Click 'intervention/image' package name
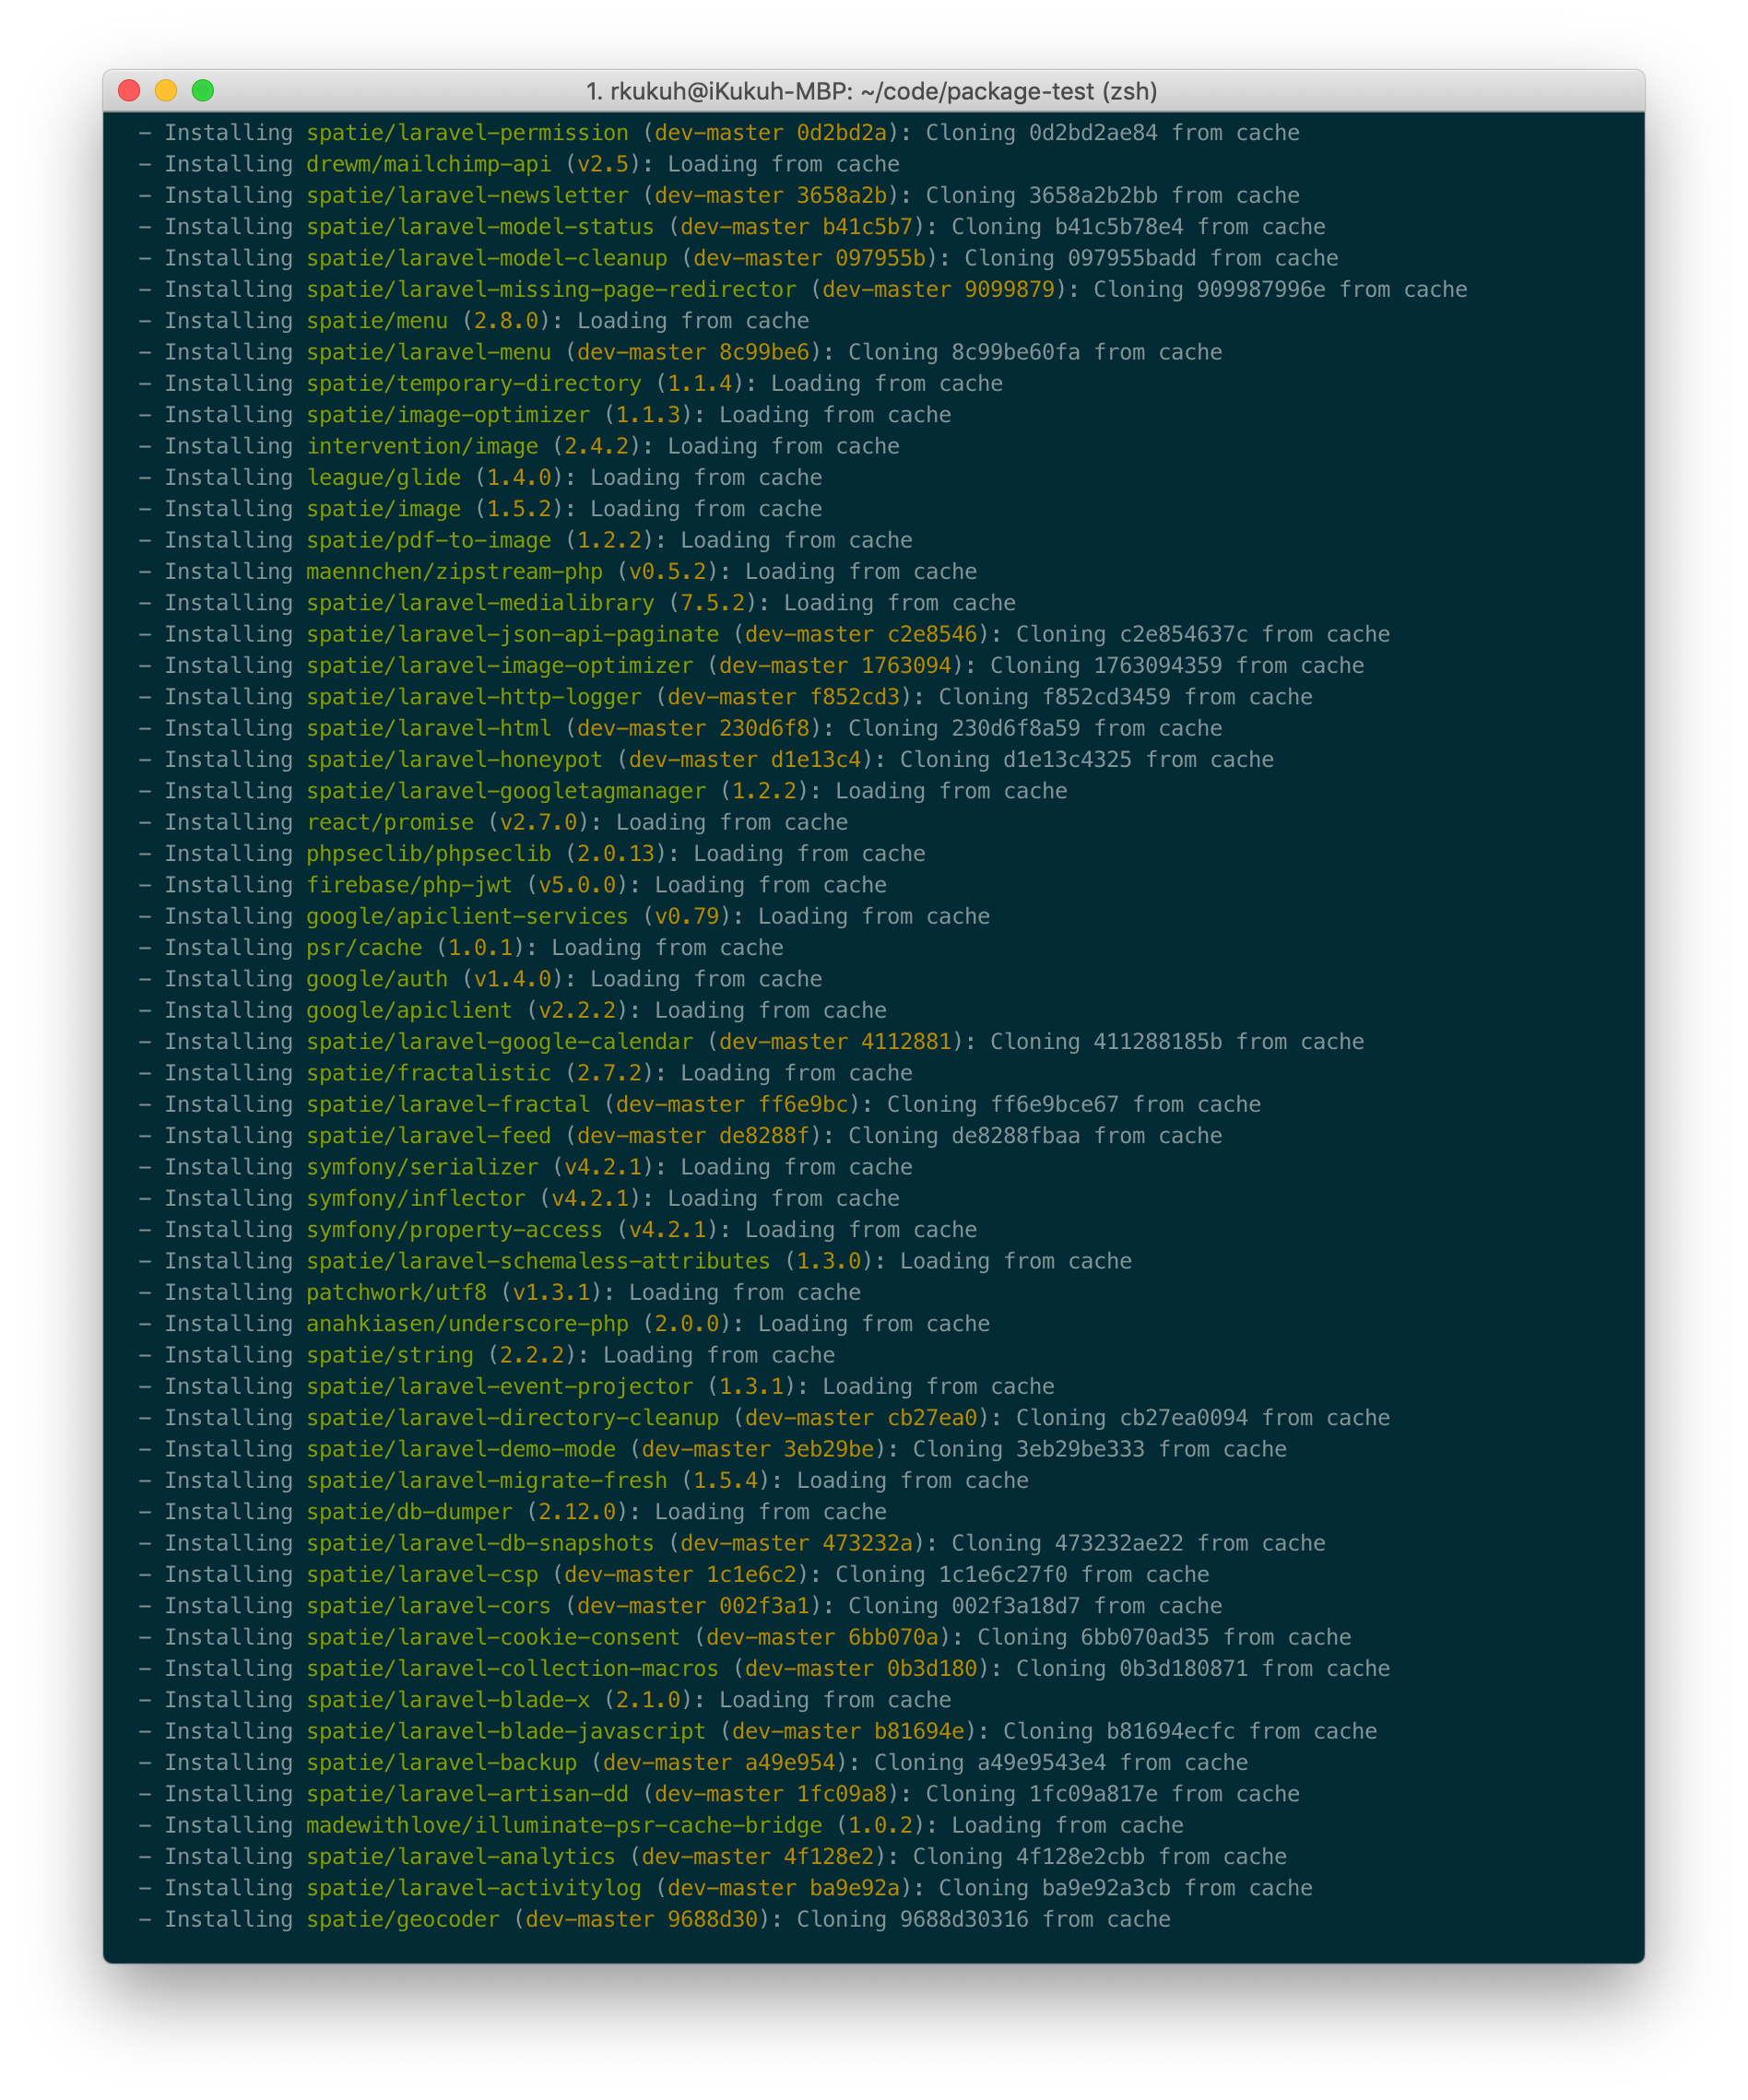 click(423, 446)
